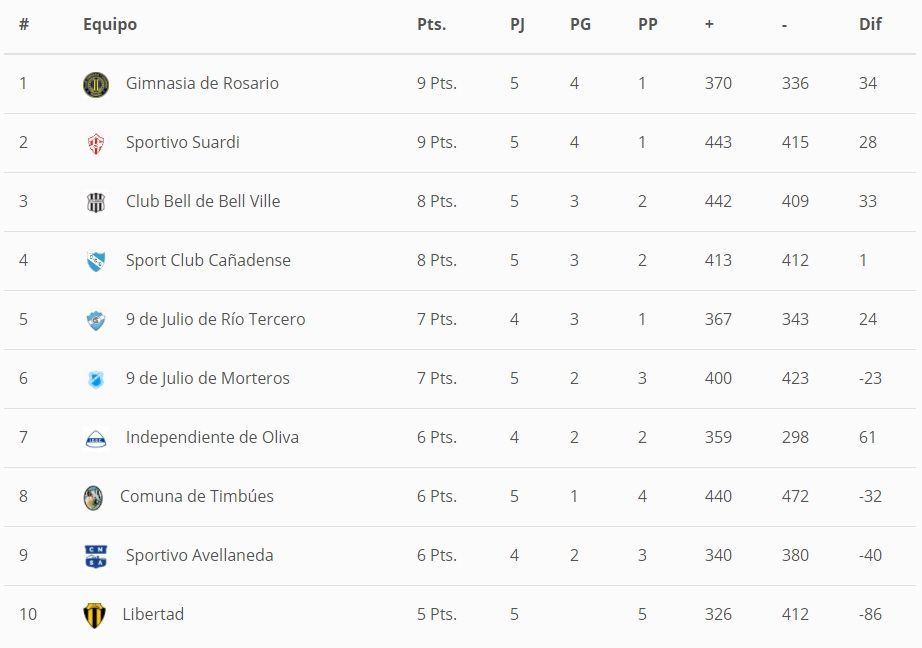Click the Gimnasia de Rosario team logo

click(96, 84)
